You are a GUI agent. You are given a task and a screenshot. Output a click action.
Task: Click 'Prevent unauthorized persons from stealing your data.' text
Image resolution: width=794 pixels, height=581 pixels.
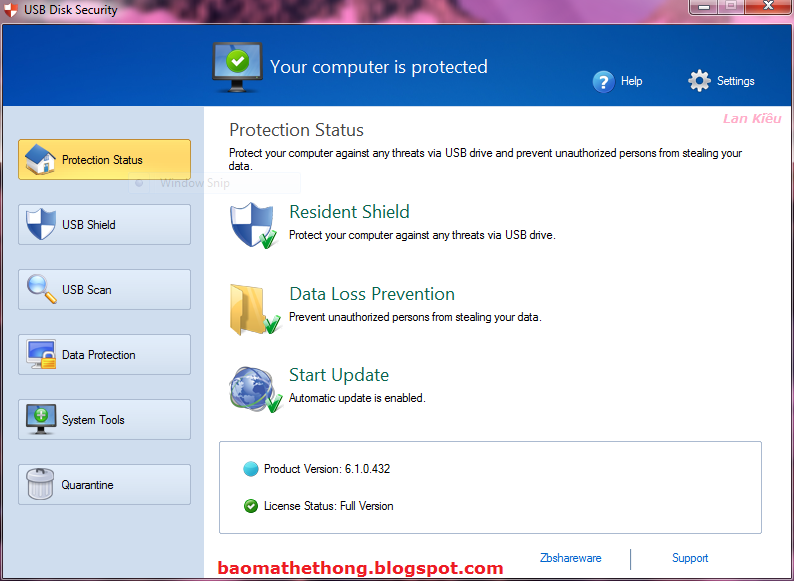pyautogui.click(x=415, y=317)
